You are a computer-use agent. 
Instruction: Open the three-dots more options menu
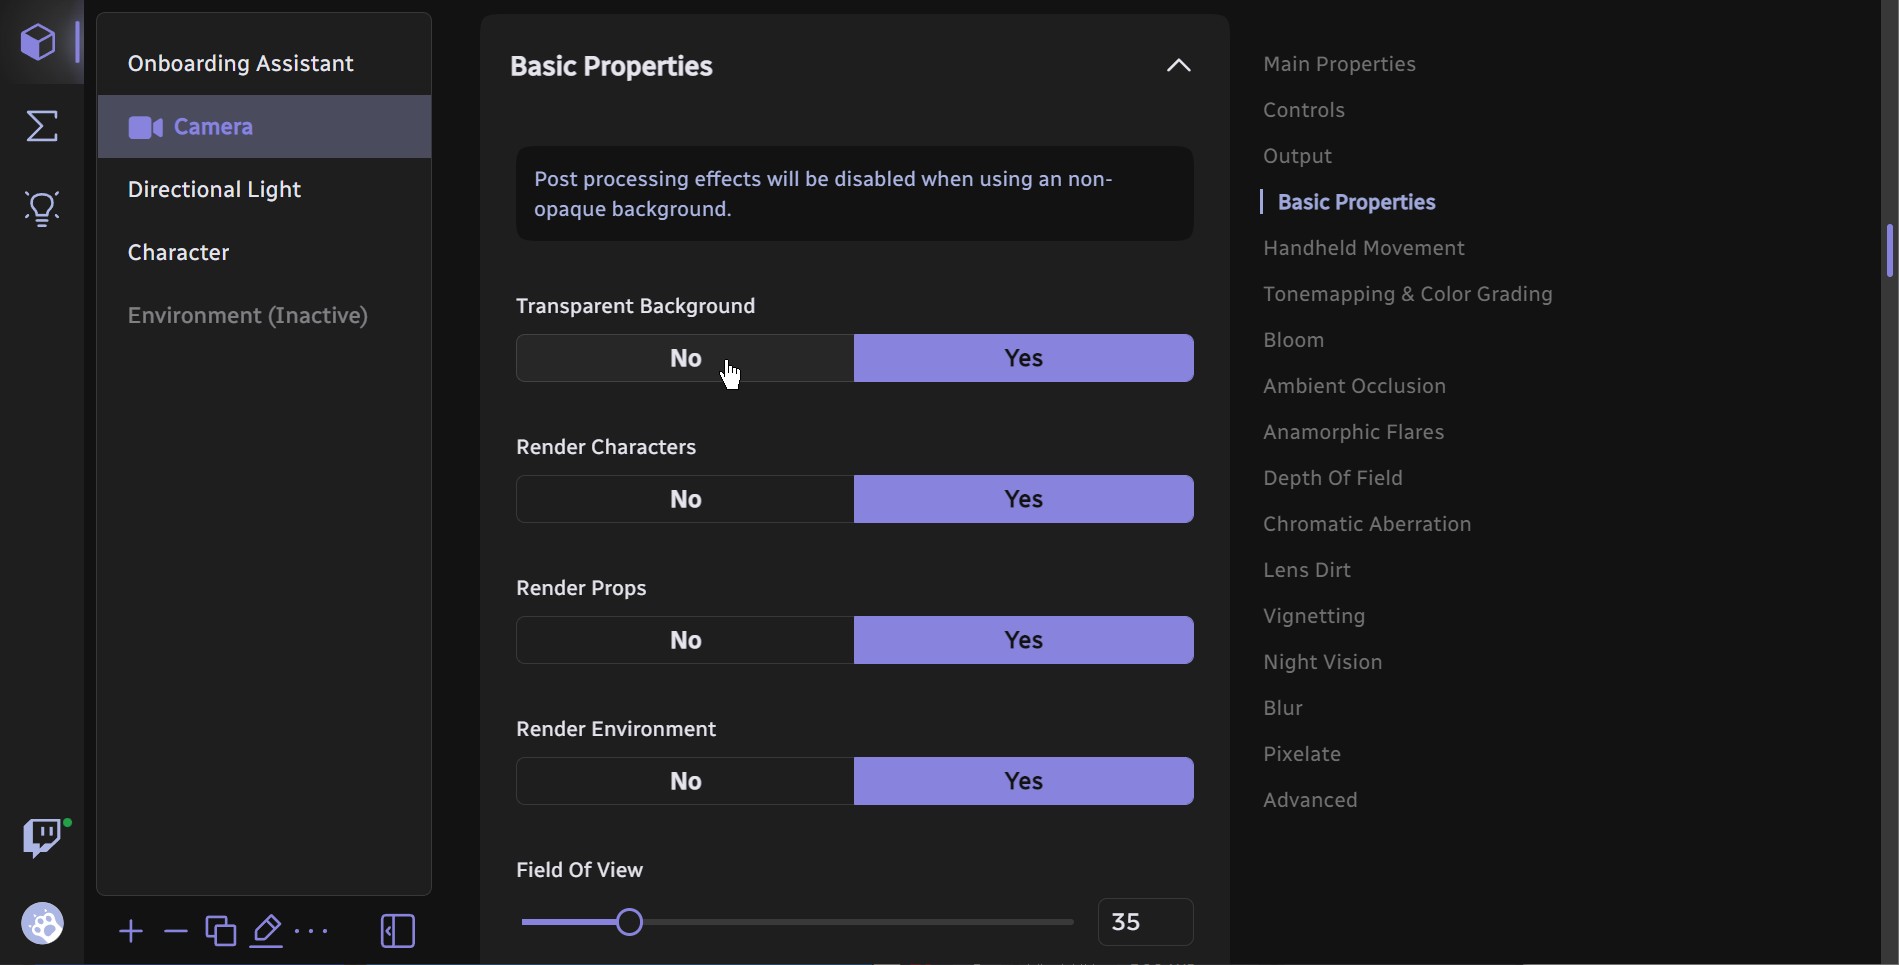click(312, 932)
